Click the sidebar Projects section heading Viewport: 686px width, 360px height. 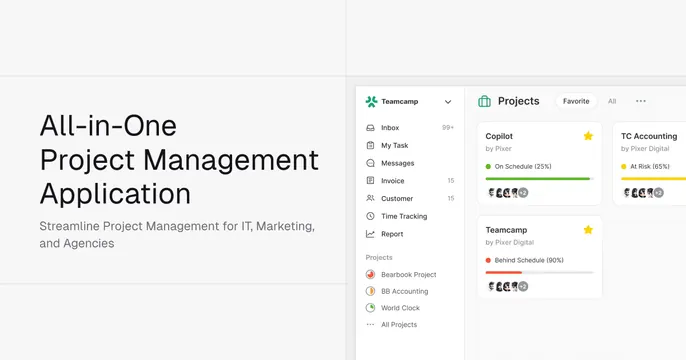coord(379,257)
